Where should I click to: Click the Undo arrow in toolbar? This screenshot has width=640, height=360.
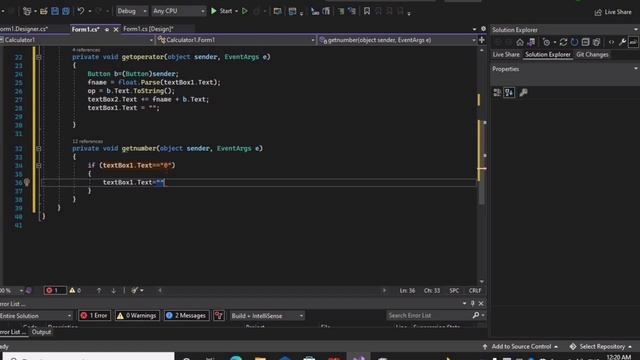tap(80, 11)
